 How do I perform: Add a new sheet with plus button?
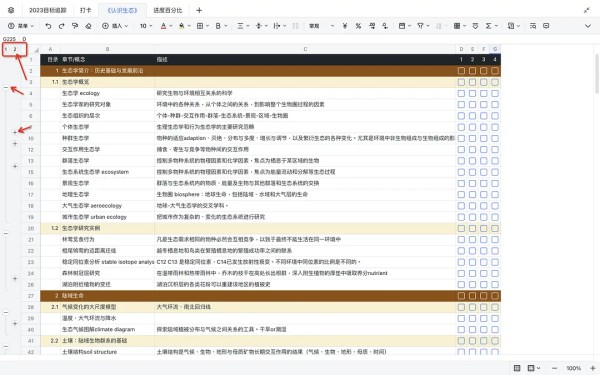(x=199, y=10)
